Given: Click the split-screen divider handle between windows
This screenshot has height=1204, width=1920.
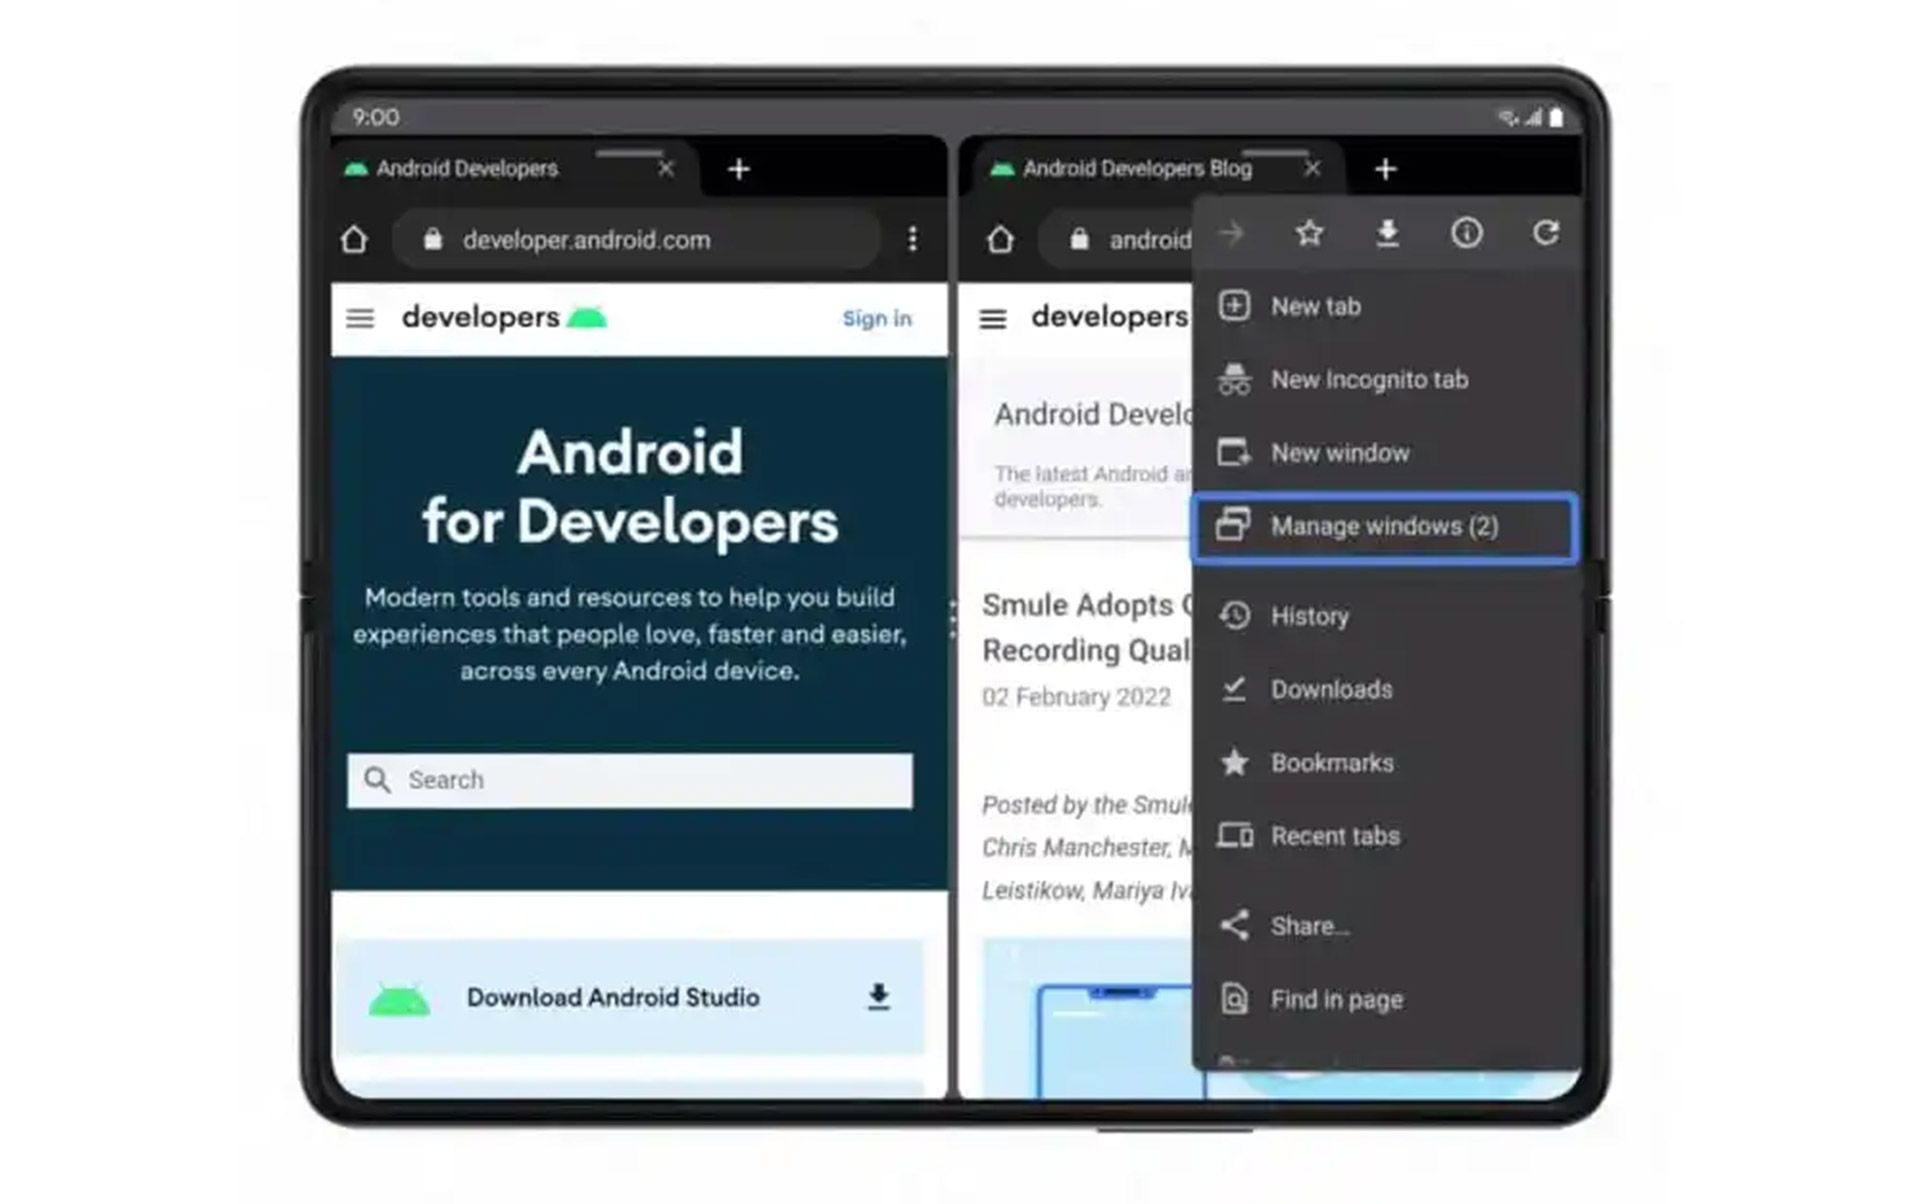Looking at the screenshot, I should [x=953, y=620].
